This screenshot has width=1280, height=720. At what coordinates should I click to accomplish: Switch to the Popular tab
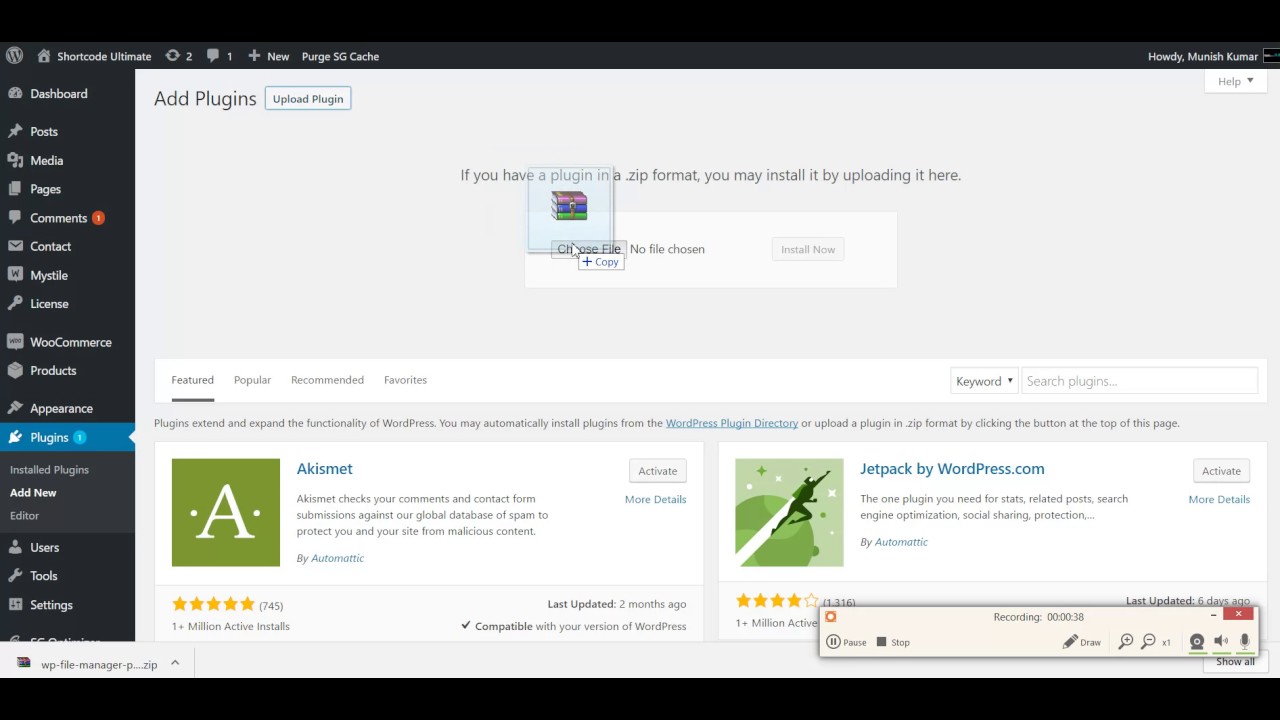click(252, 380)
